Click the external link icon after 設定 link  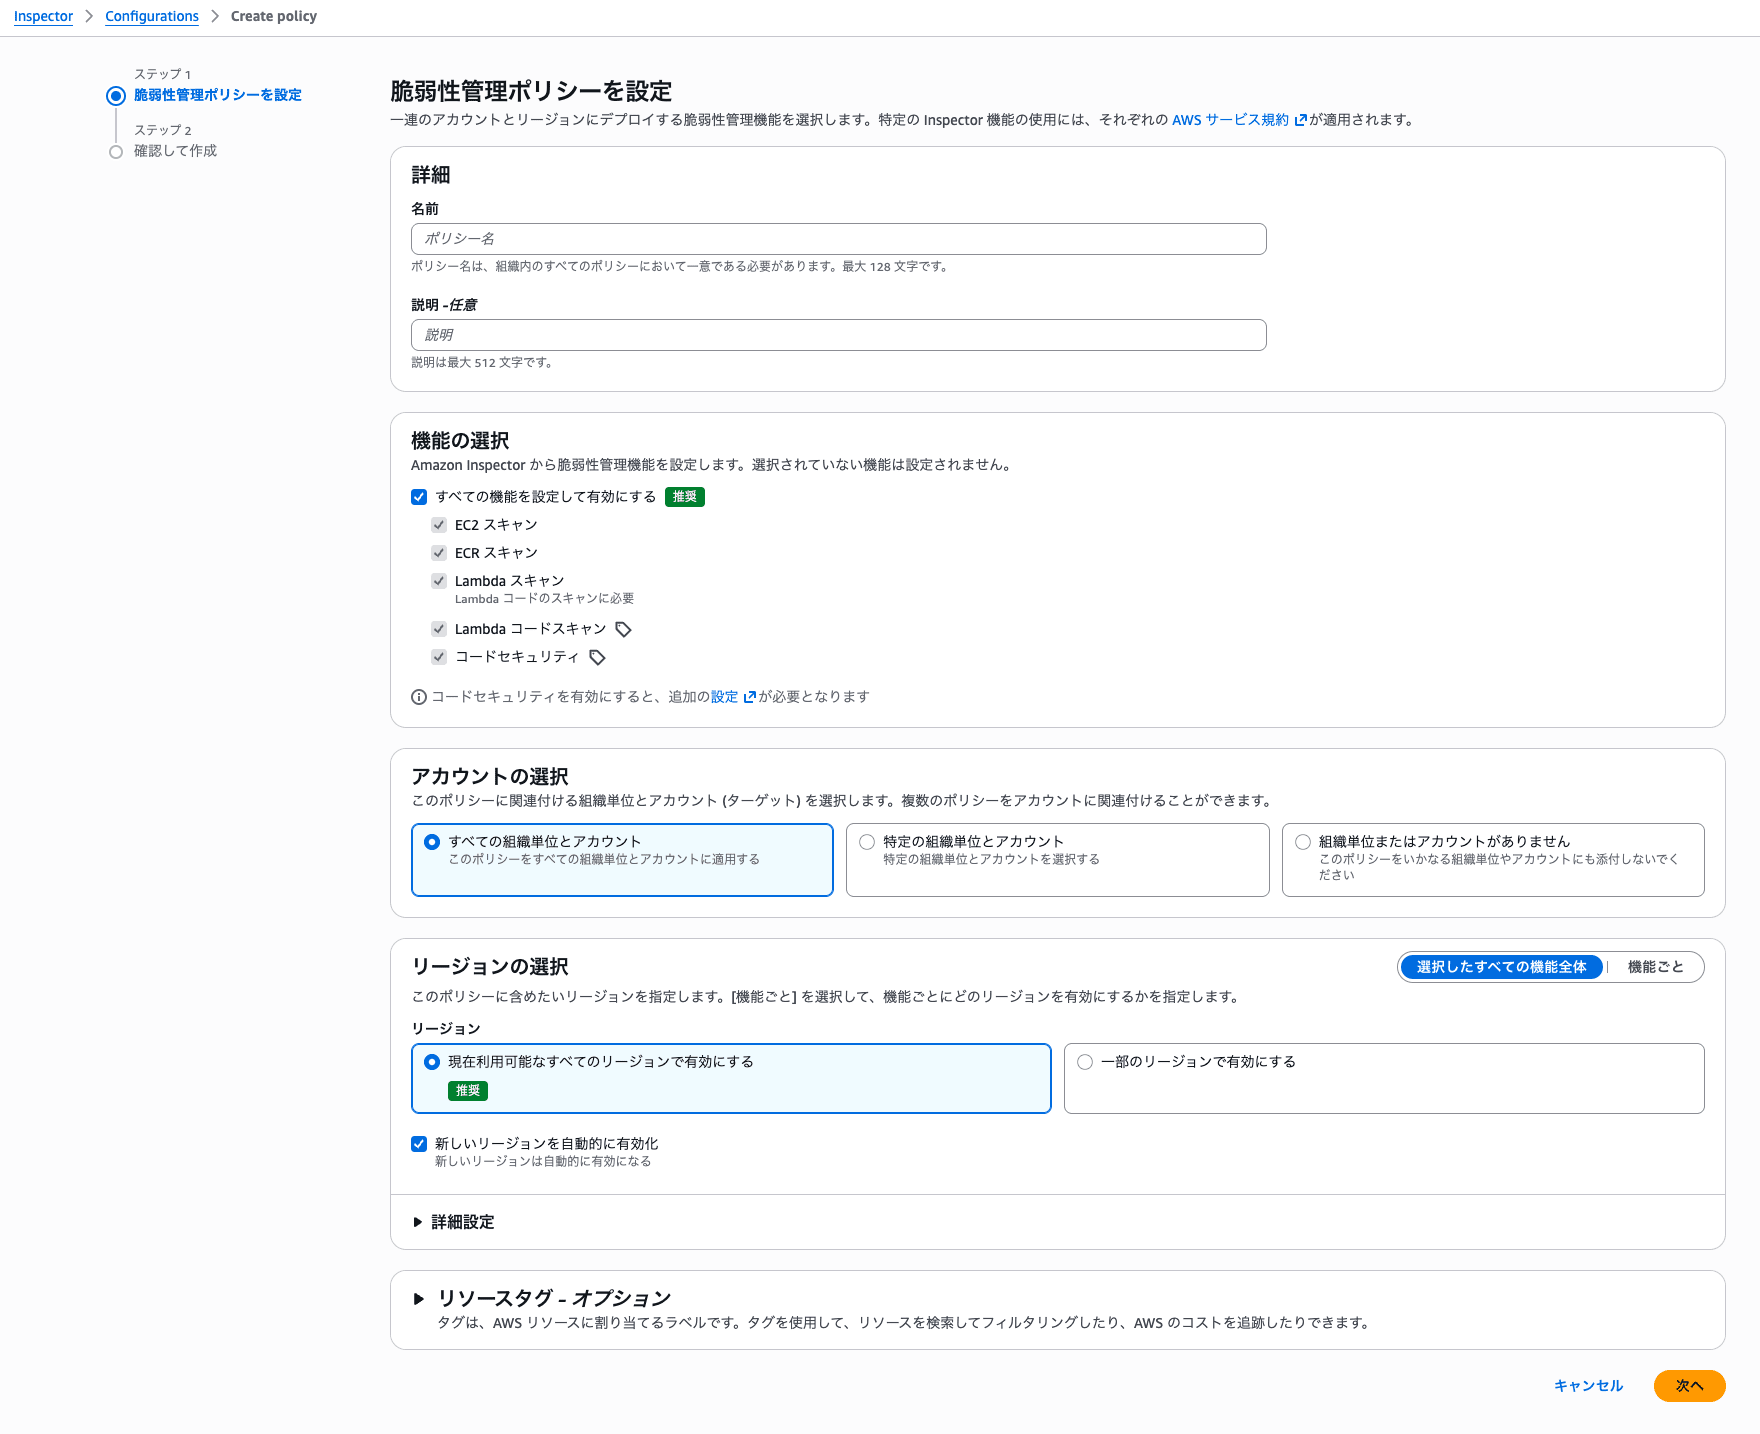(750, 697)
